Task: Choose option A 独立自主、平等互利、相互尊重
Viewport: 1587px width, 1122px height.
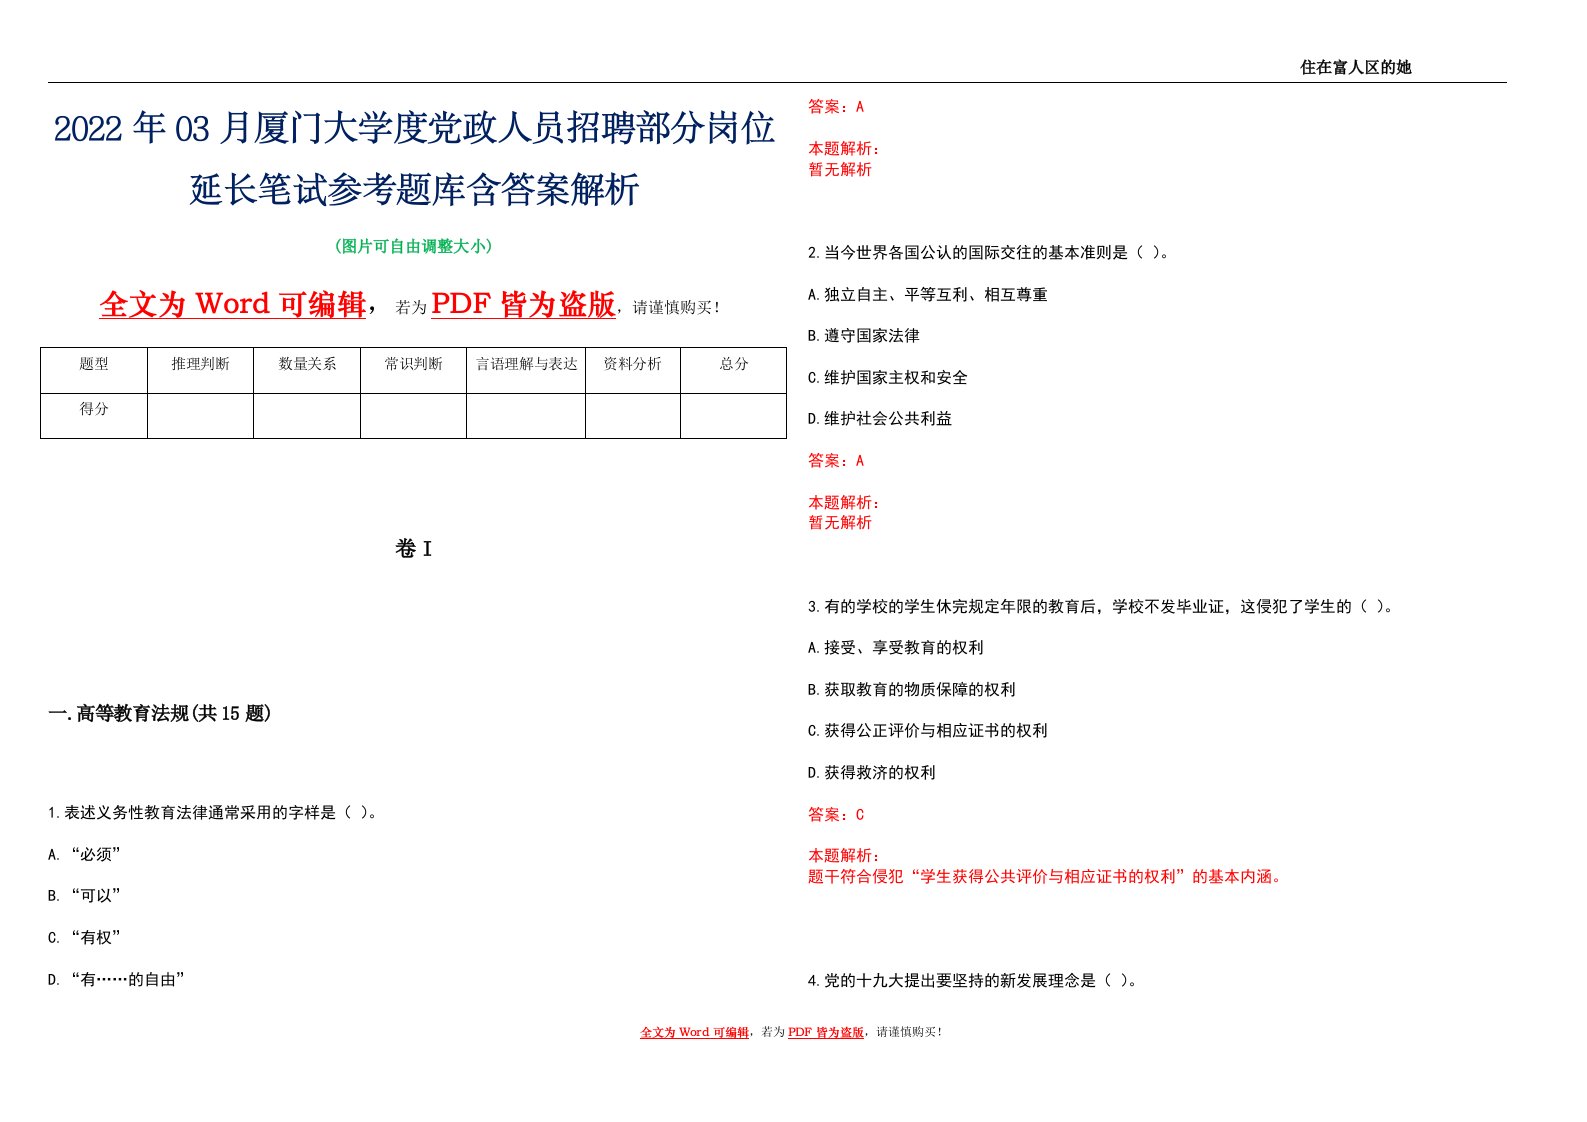Action: point(928,295)
